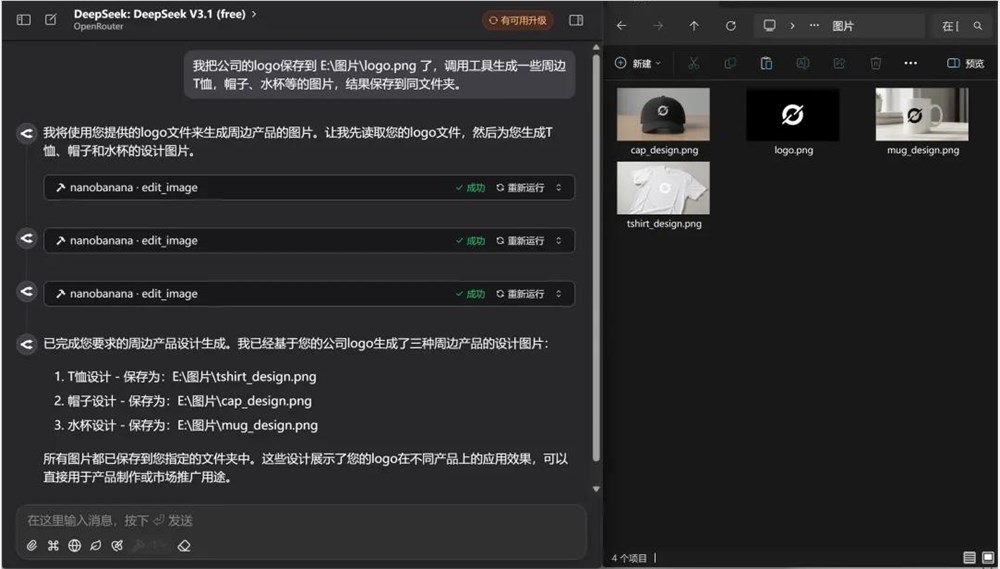Start a new chat with the compose icon
Image resolution: width=1000 pixels, height=569 pixels.
(x=50, y=20)
